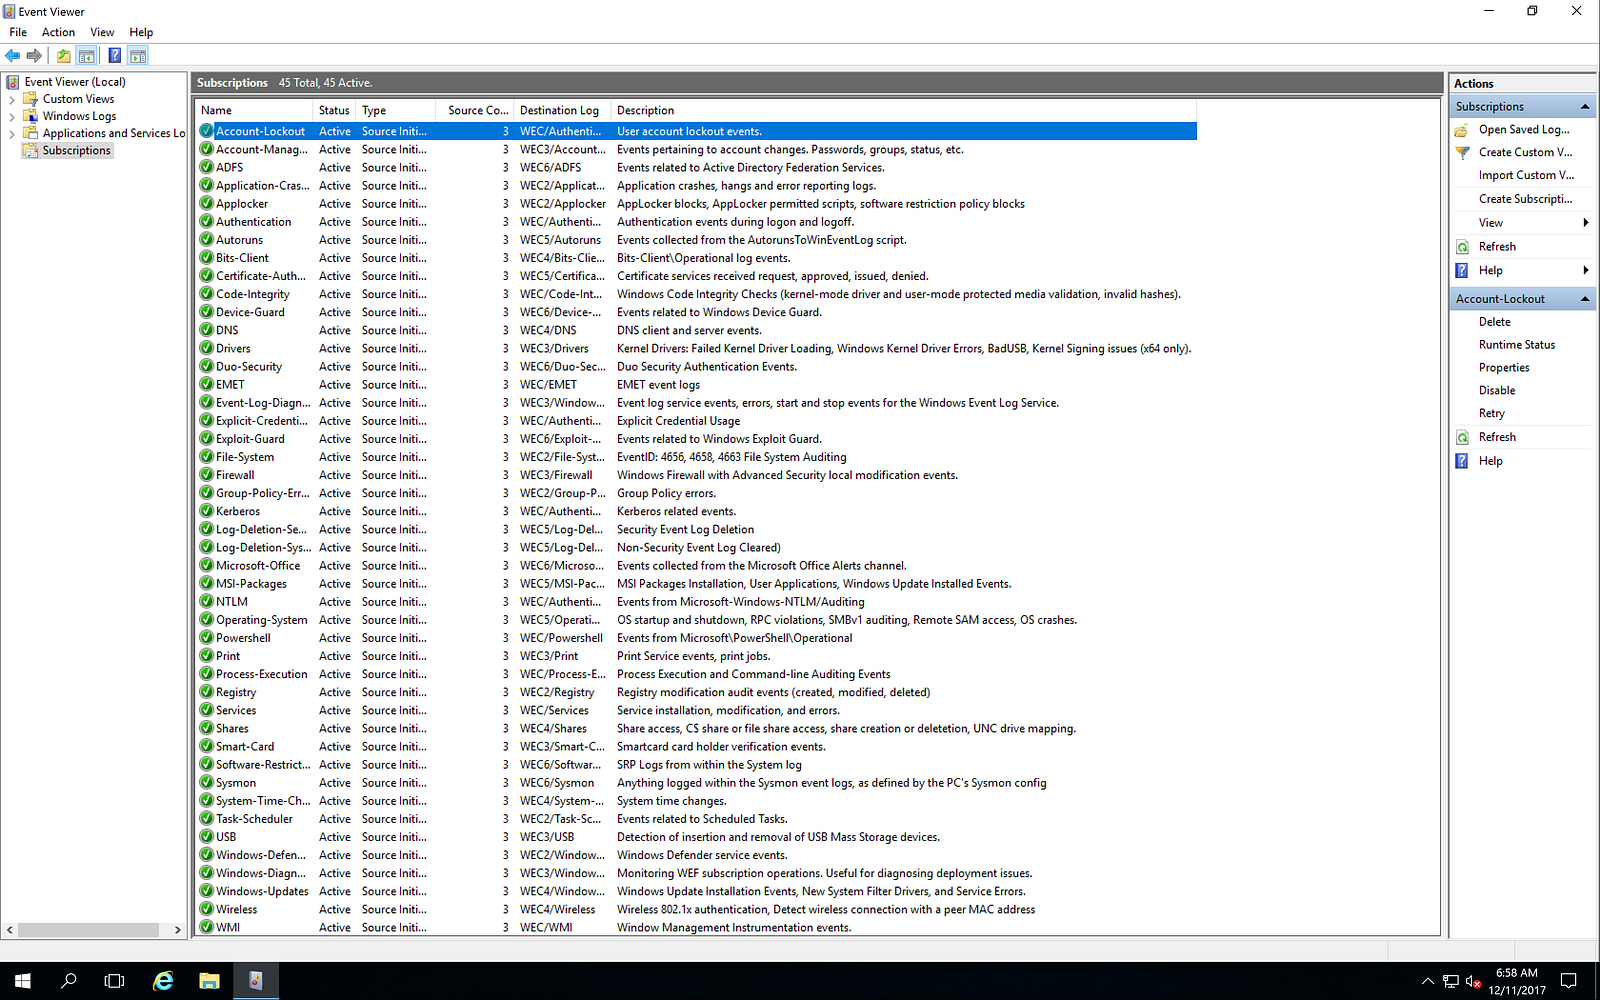Click Refresh icon under Subscriptions actions
This screenshot has height=1000, width=1600.
[1462, 247]
